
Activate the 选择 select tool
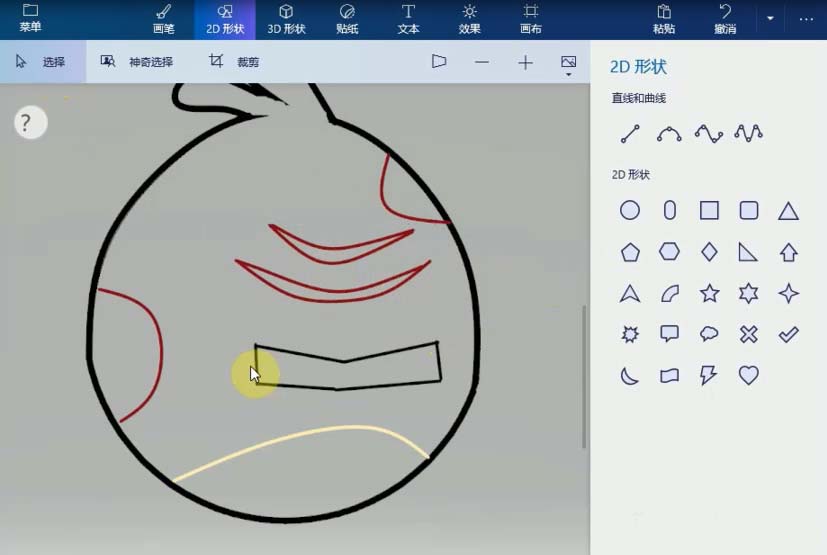point(42,62)
